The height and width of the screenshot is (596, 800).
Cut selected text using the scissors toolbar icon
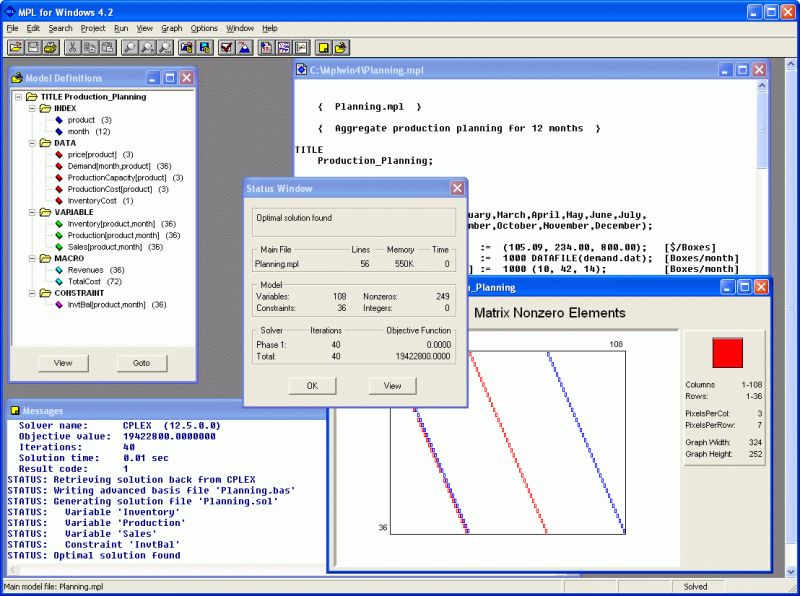point(74,47)
